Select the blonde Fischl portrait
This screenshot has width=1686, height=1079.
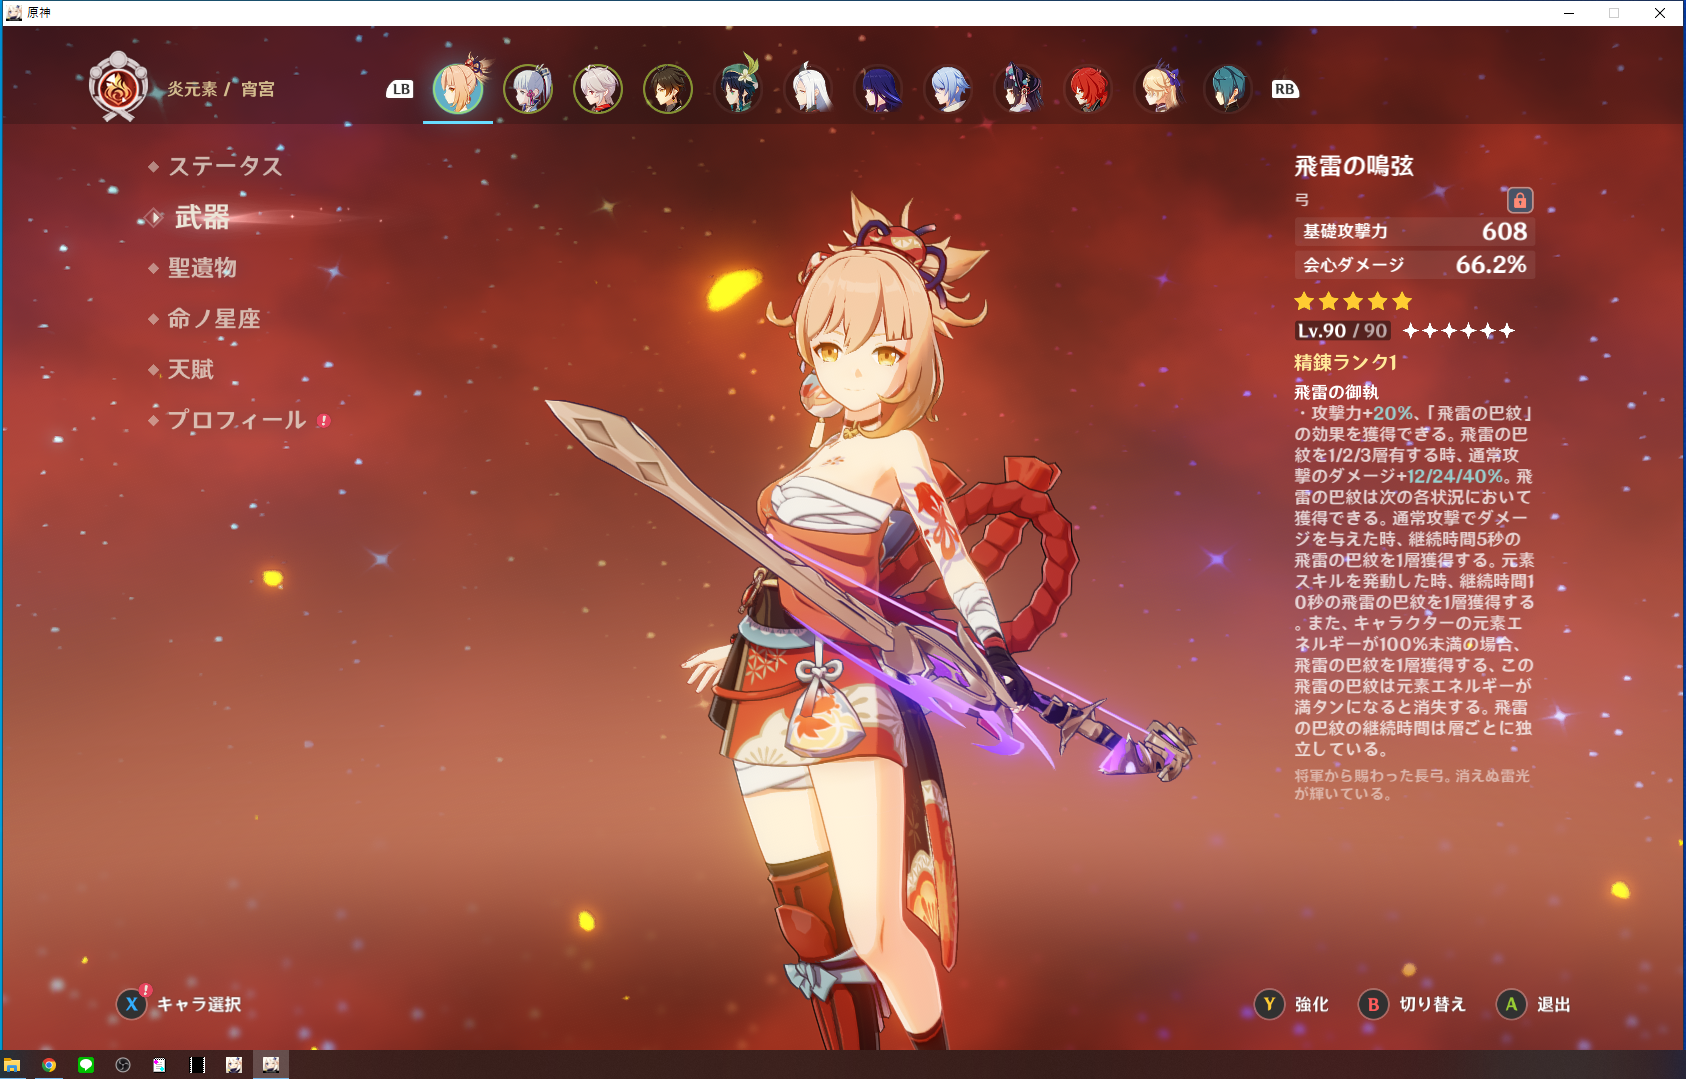(x=1158, y=89)
